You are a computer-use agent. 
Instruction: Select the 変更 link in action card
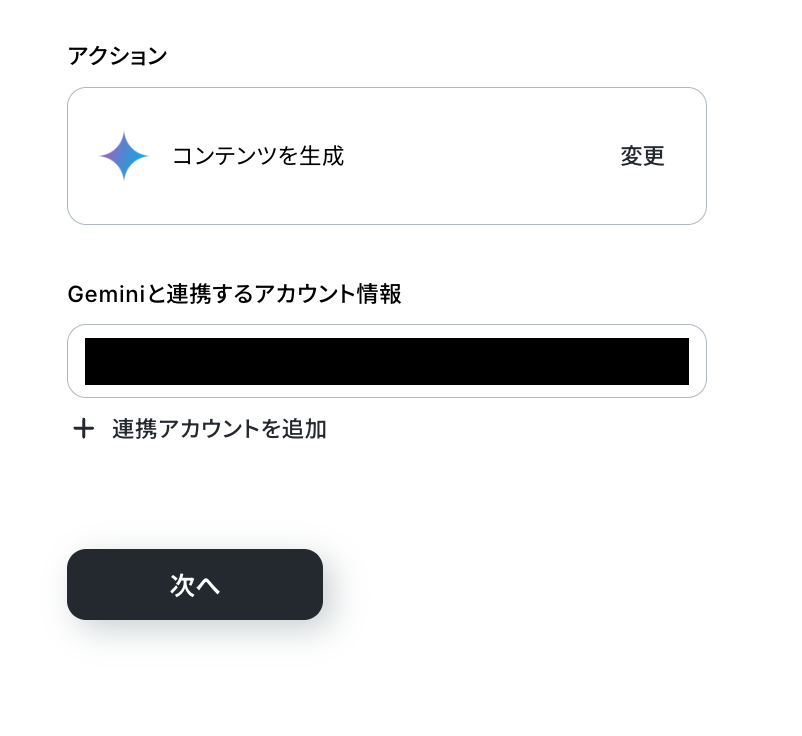coord(642,156)
